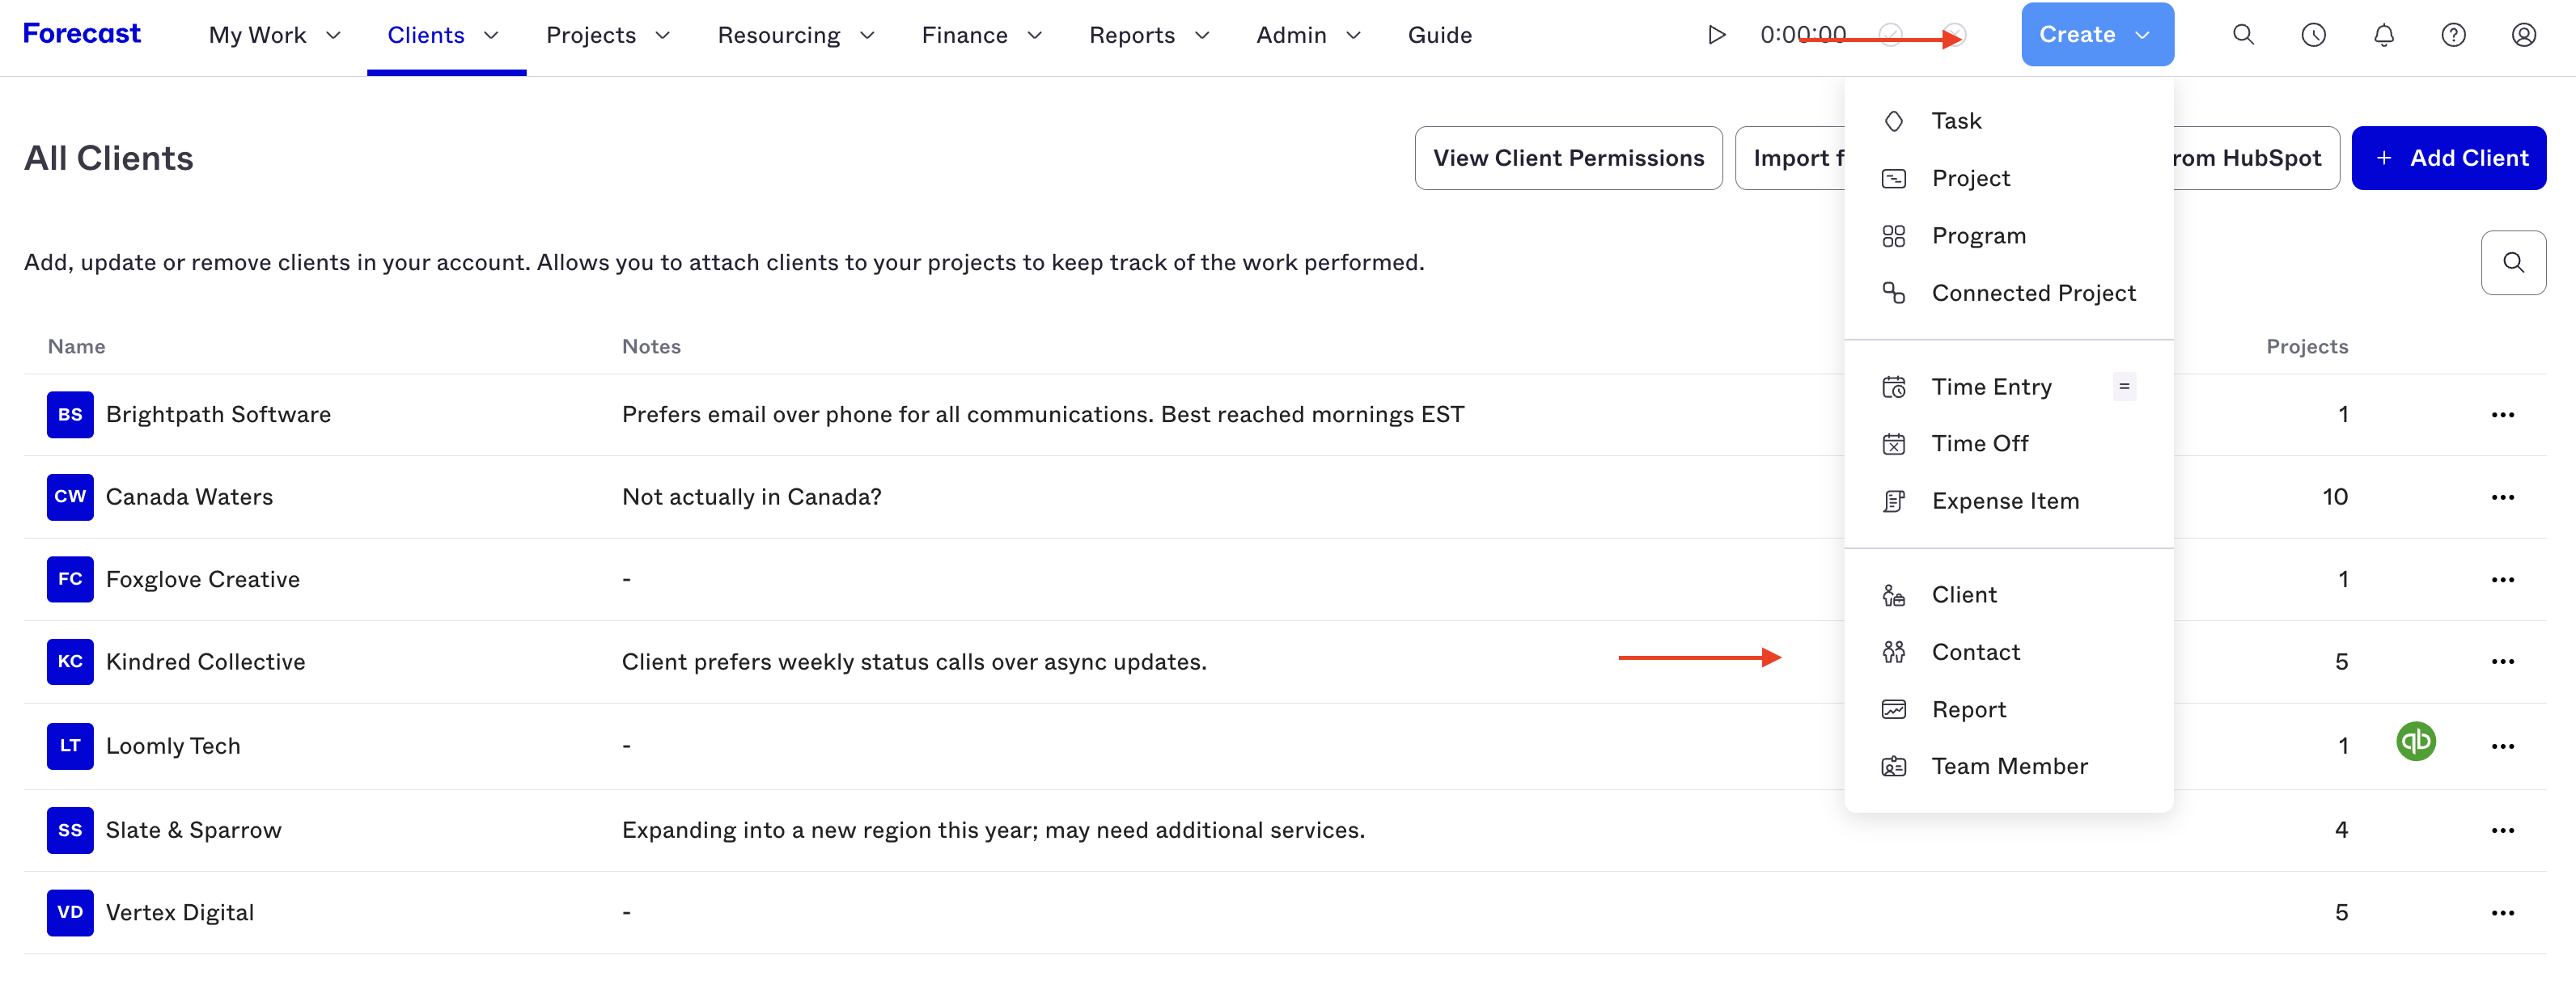Click the Projects column header

[x=2307, y=346]
